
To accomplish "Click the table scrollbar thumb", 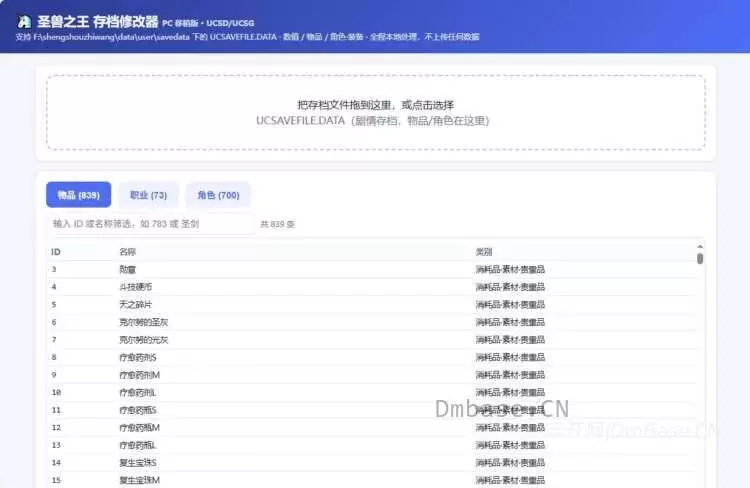I will click(x=700, y=258).
